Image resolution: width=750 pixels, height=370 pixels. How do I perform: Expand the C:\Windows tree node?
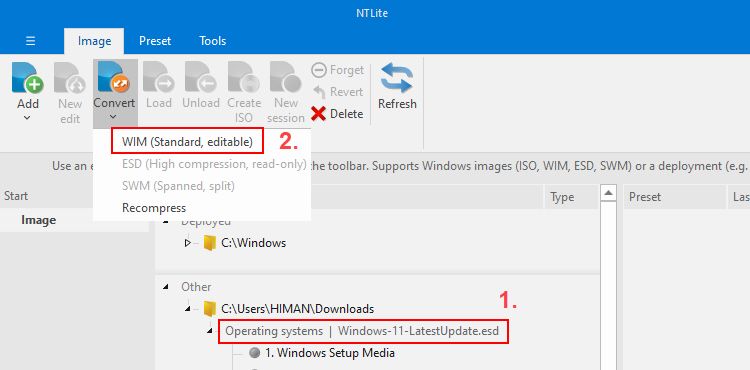[188, 243]
